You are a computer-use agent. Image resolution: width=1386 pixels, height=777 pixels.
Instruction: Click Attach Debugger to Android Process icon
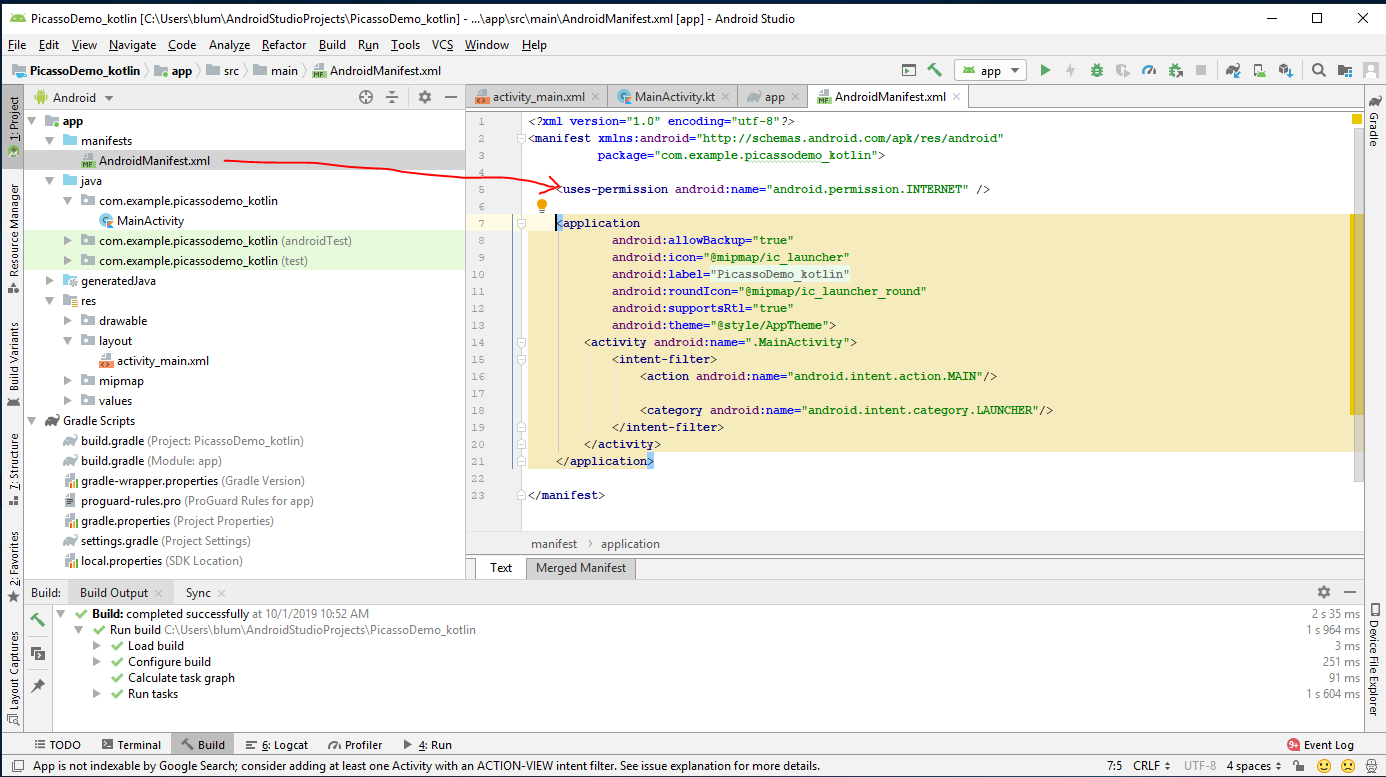coord(1175,70)
